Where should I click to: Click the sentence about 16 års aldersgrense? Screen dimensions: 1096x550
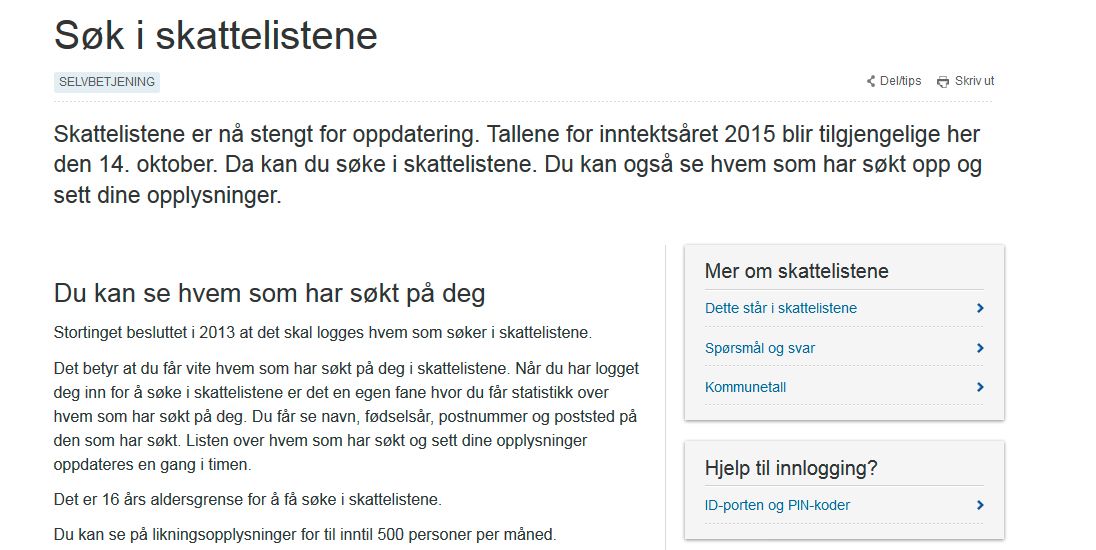coord(248,500)
